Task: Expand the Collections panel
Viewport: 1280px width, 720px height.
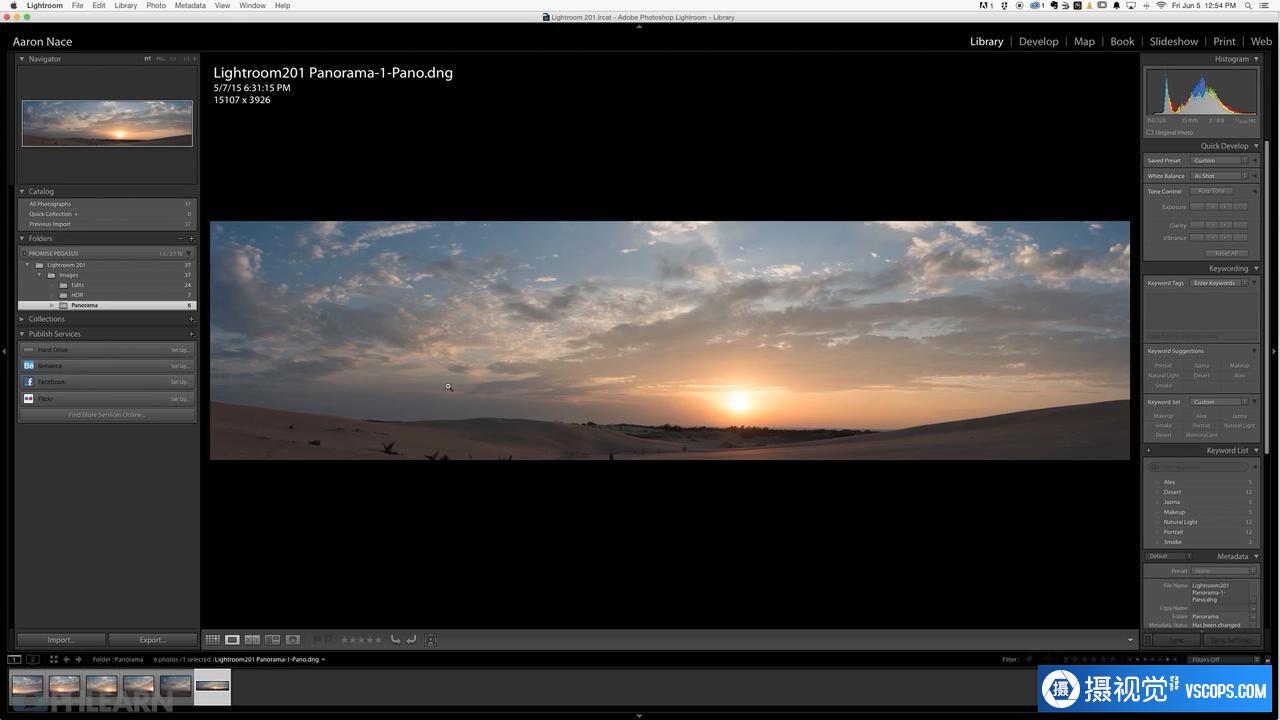Action: click(22, 319)
